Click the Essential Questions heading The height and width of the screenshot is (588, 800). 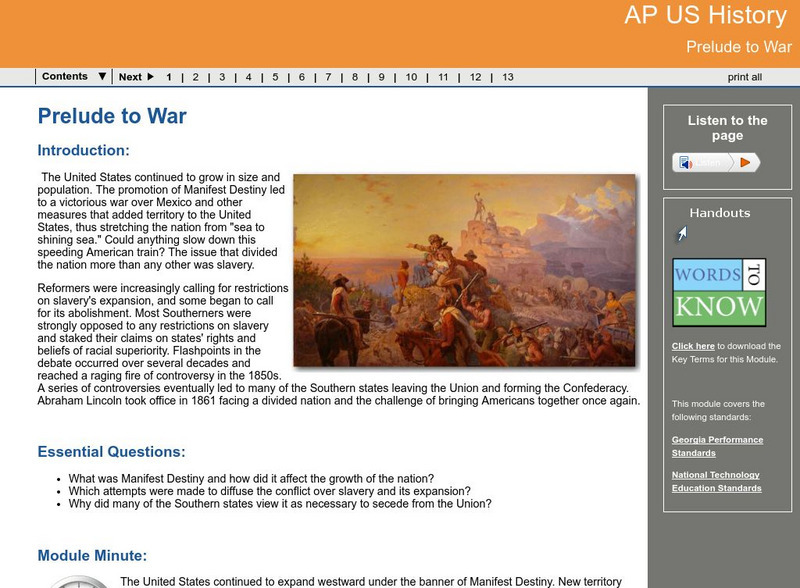(x=111, y=452)
